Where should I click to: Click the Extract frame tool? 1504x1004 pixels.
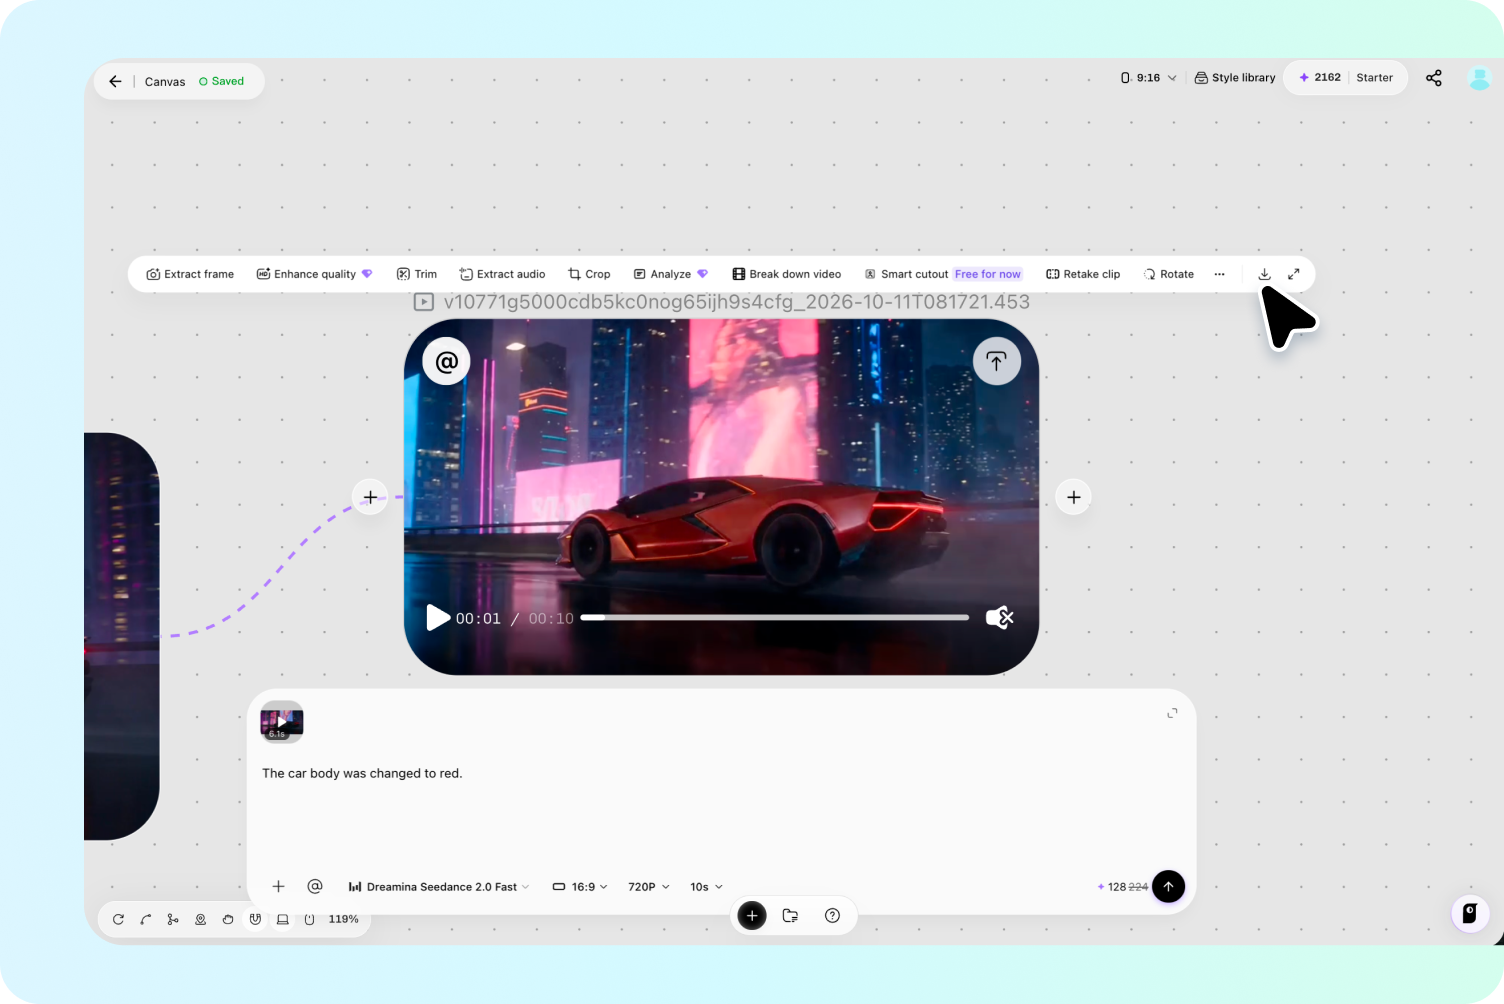pyautogui.click(x=190, y=274)
